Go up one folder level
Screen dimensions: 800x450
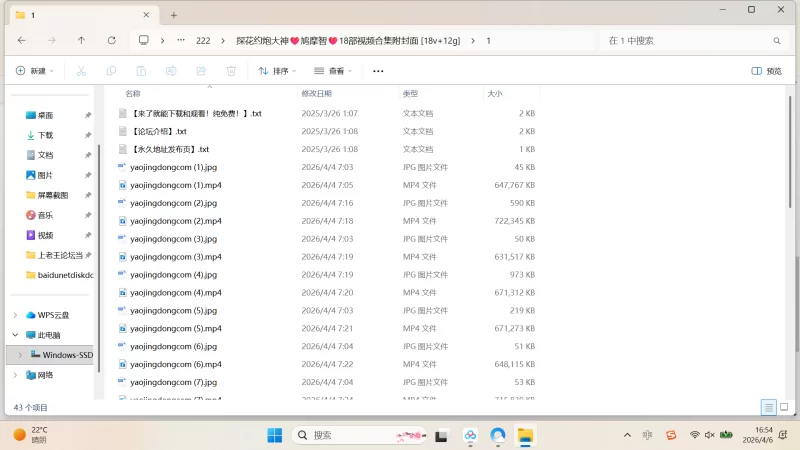click(81, 40)
